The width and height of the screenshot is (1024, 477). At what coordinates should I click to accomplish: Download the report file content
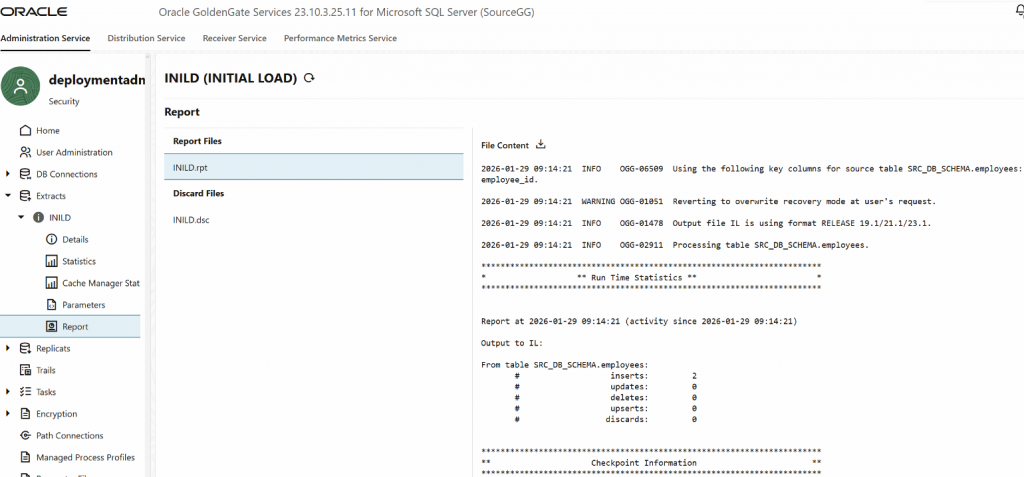click(540, 144)
